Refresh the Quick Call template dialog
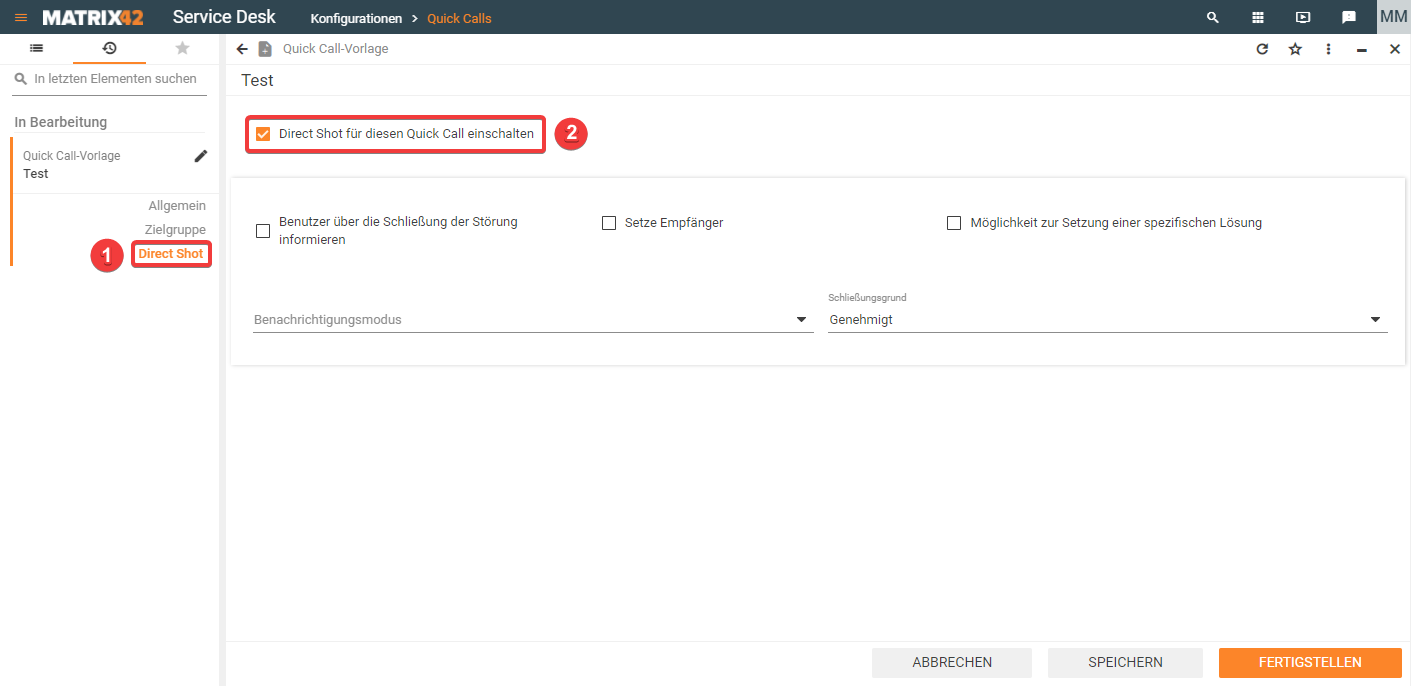The image size is (1411, 686). pos(1262,49)
